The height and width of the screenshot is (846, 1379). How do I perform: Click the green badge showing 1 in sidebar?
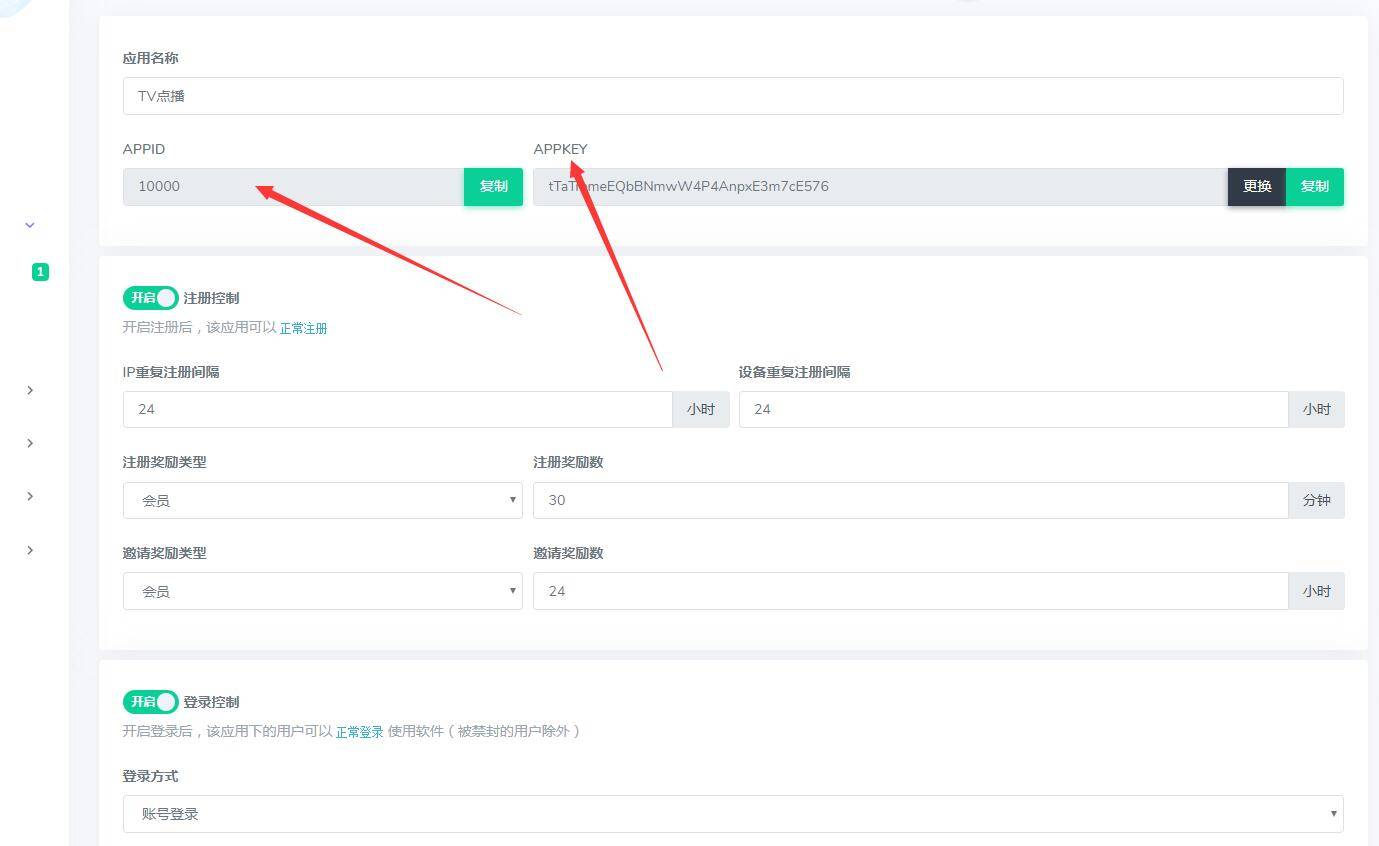click(x=40, y=272)
